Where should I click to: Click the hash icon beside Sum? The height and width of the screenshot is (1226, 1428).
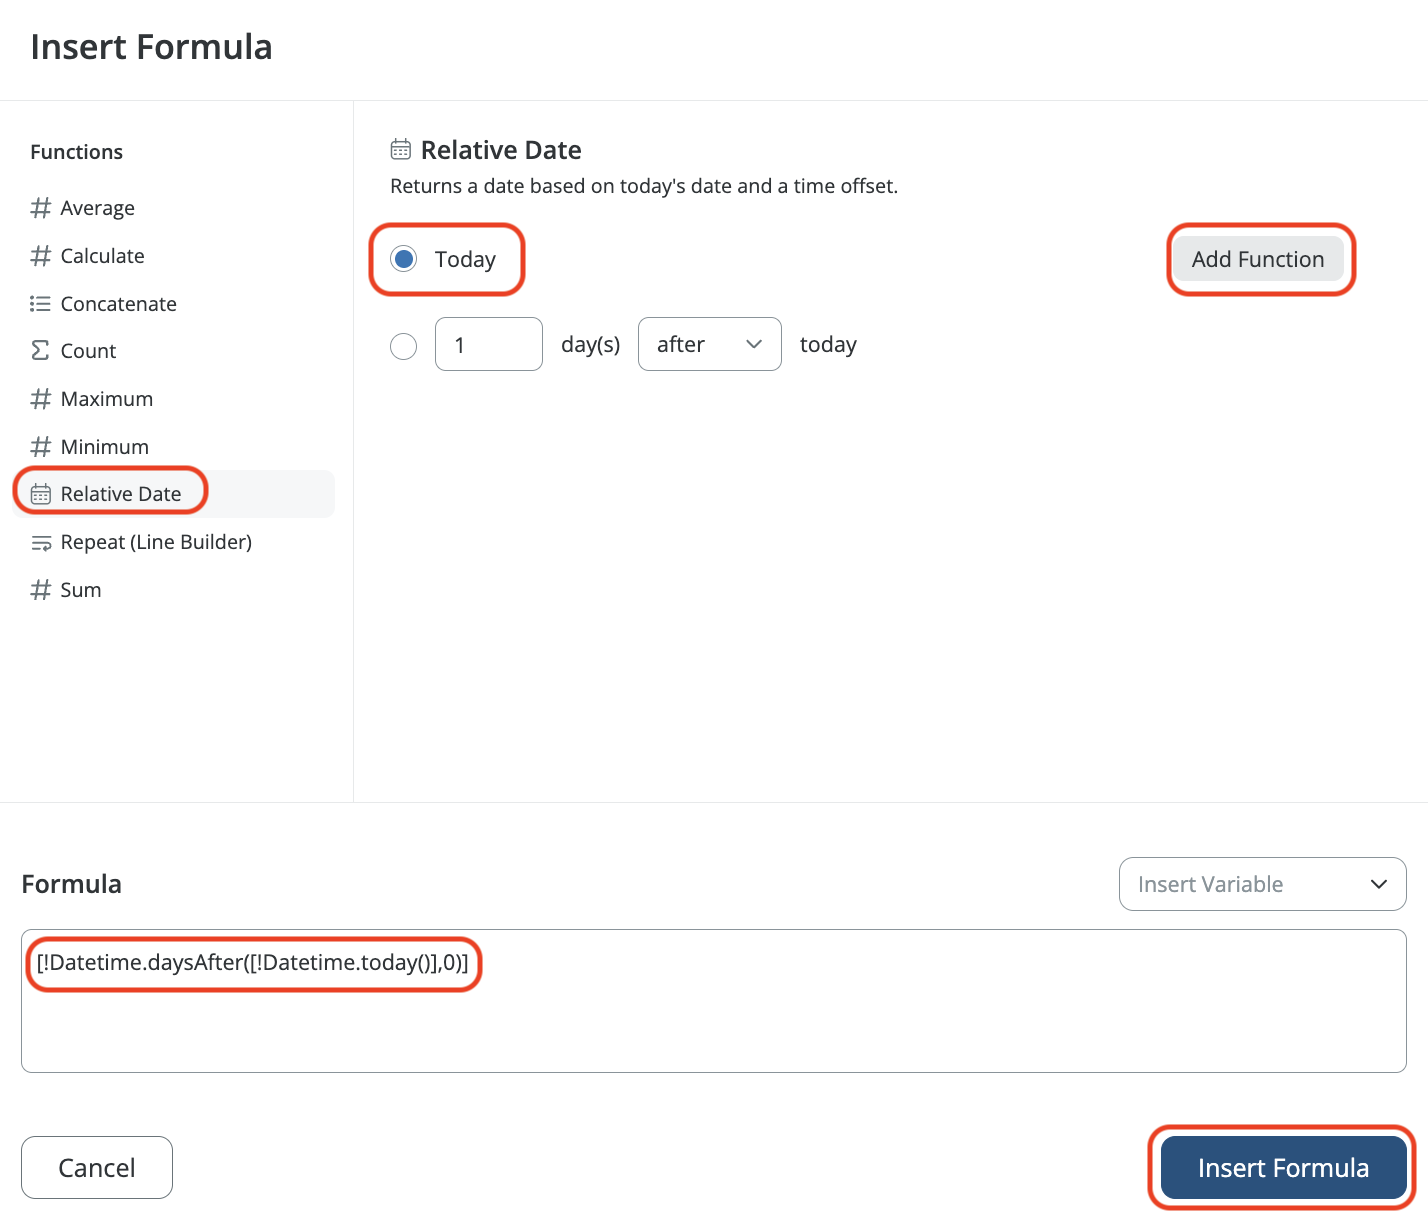point(41,590)
